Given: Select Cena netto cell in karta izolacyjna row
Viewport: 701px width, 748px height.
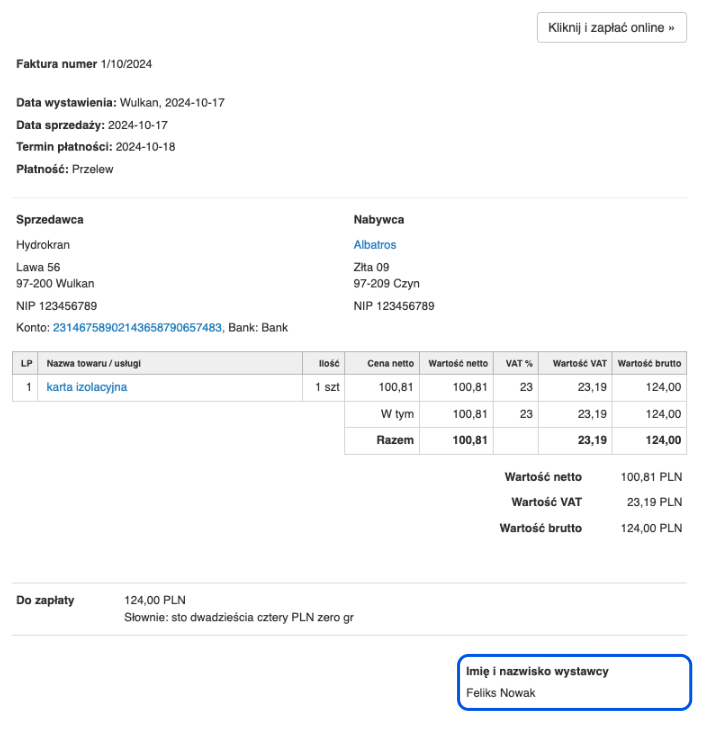Looking at the screenshot, I should (x=382, y=387).
